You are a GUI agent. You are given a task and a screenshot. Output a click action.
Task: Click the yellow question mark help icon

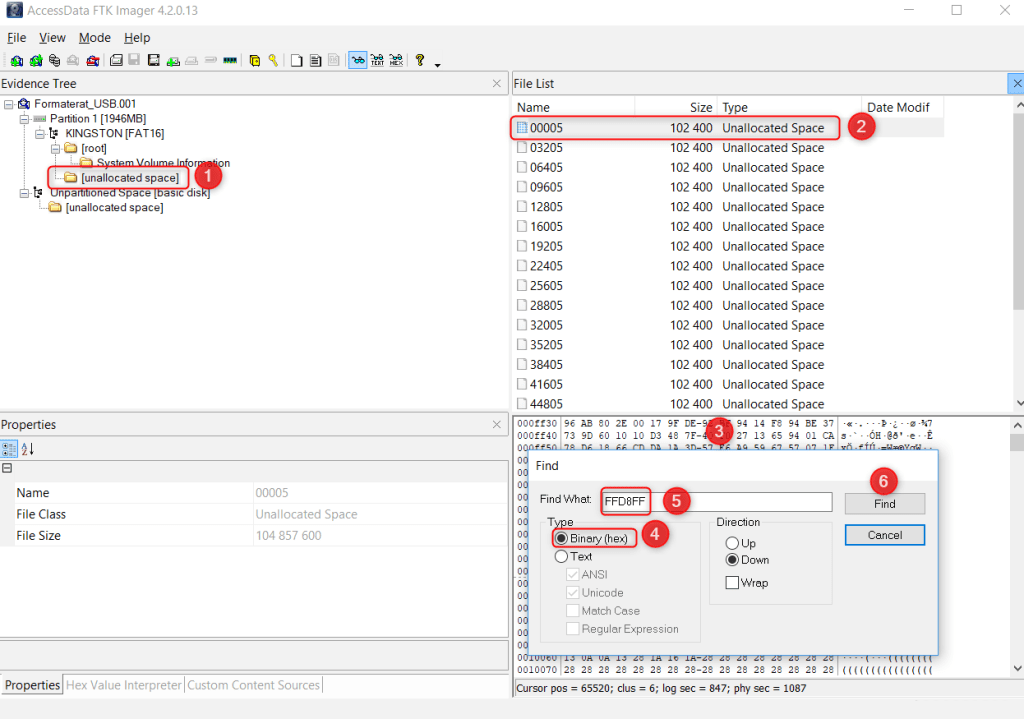pos(420,61)
